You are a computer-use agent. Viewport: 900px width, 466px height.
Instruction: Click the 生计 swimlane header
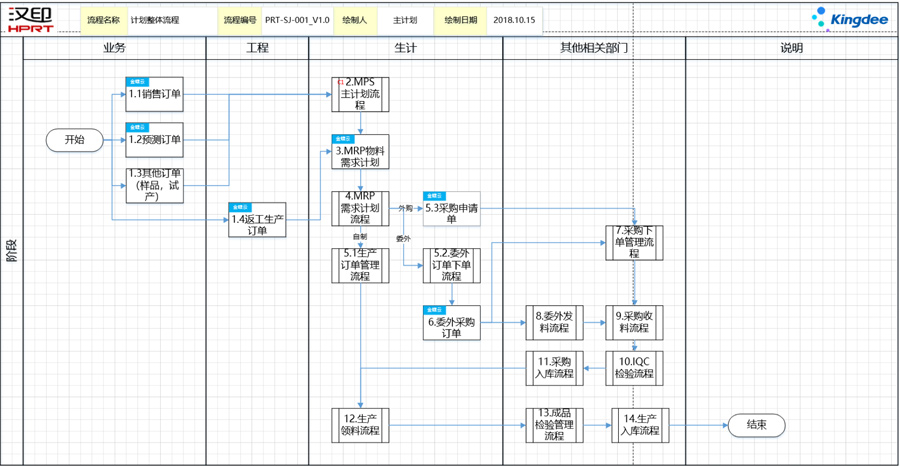405,48
